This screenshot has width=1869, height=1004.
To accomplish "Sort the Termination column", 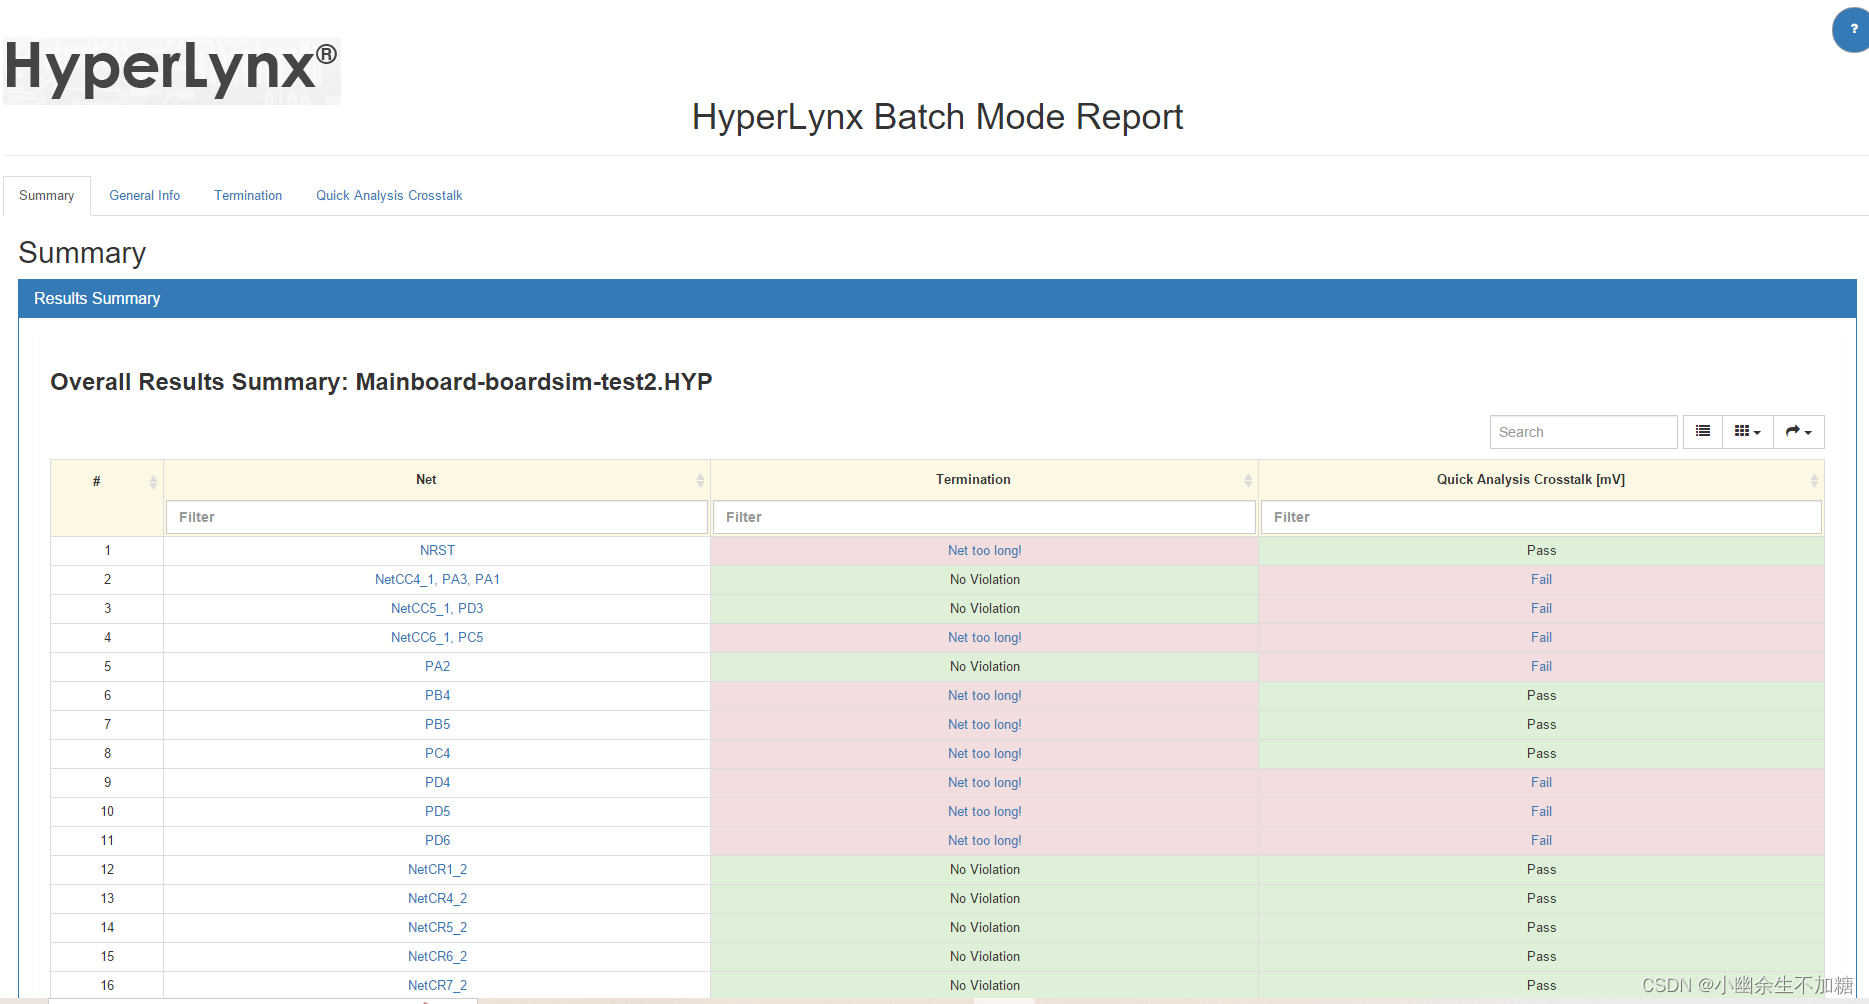I will click(x=1248, y=480).
